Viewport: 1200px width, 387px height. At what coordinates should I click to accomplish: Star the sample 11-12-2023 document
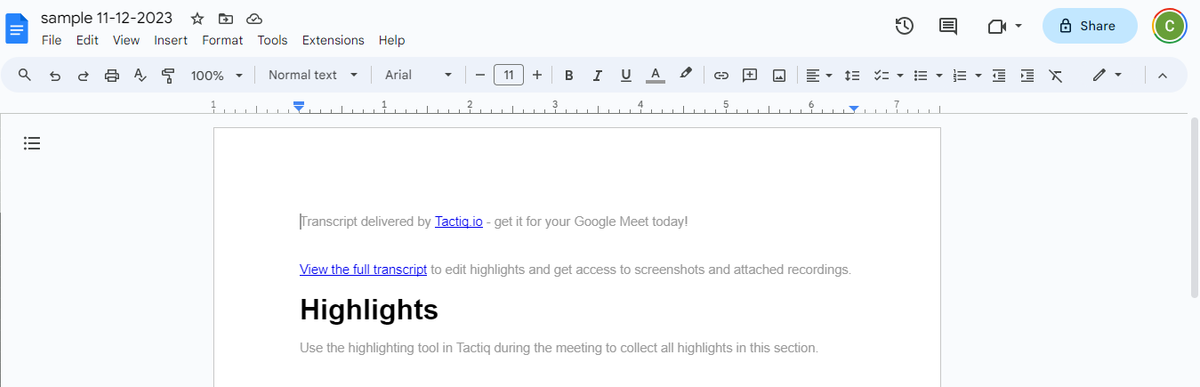click(198, 18)
